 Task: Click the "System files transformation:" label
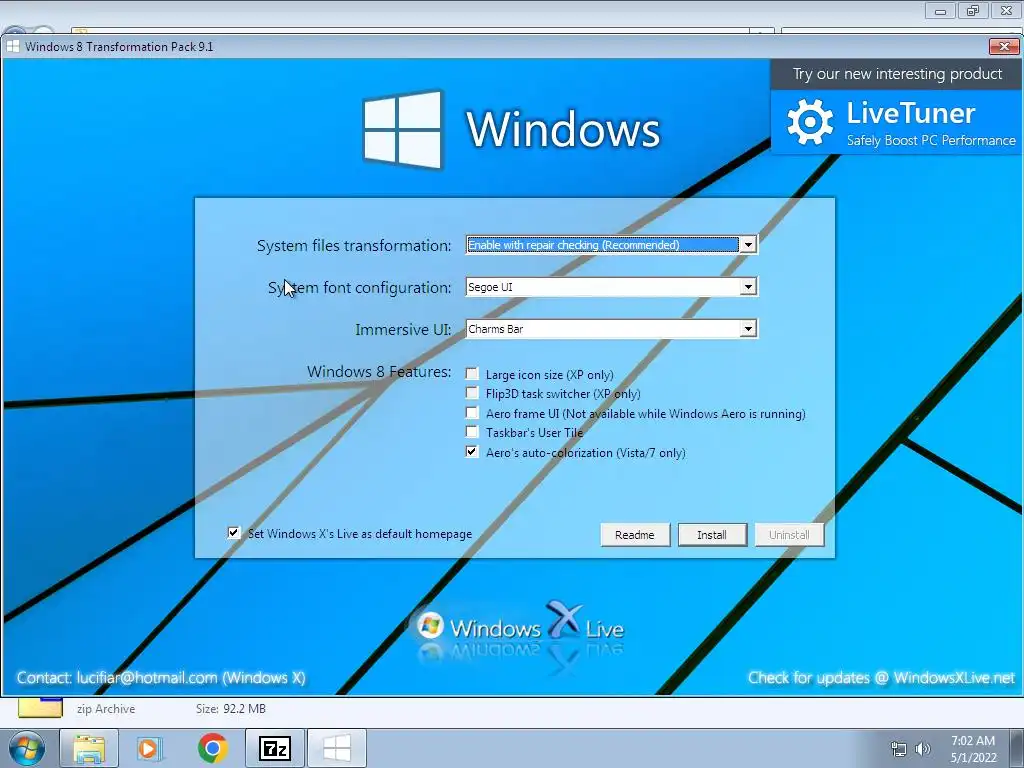353,246
